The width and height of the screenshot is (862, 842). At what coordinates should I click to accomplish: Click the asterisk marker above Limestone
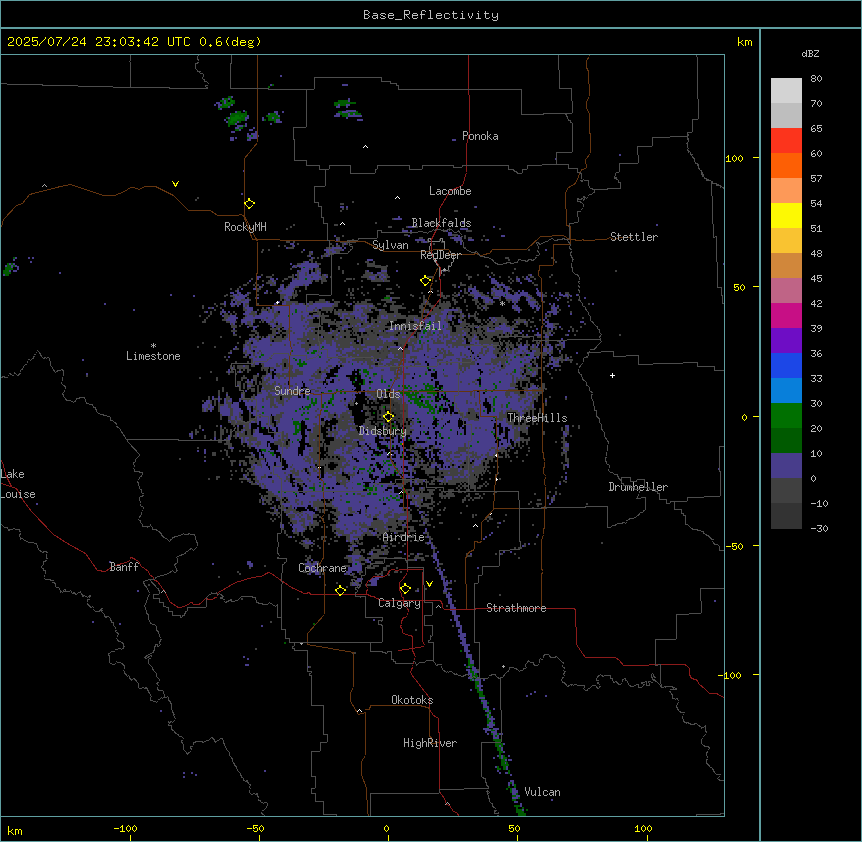153,346
